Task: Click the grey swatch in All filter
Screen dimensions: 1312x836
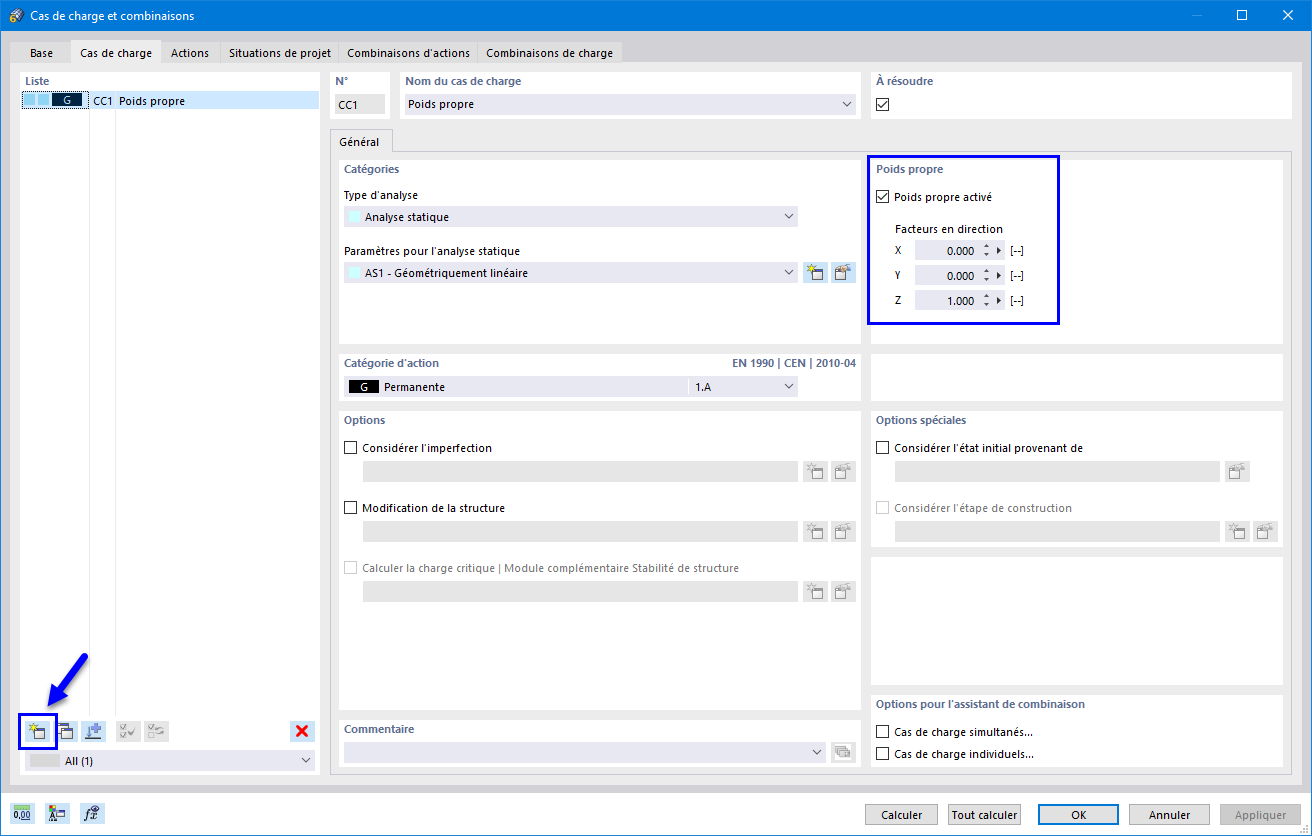Action: click(45, 761)
